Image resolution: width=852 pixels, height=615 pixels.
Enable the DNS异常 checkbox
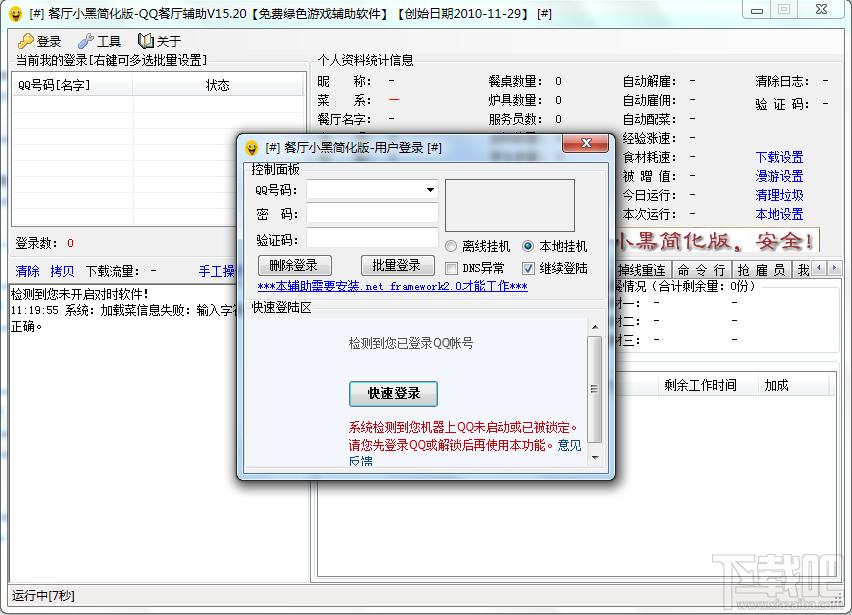[451, 268]
